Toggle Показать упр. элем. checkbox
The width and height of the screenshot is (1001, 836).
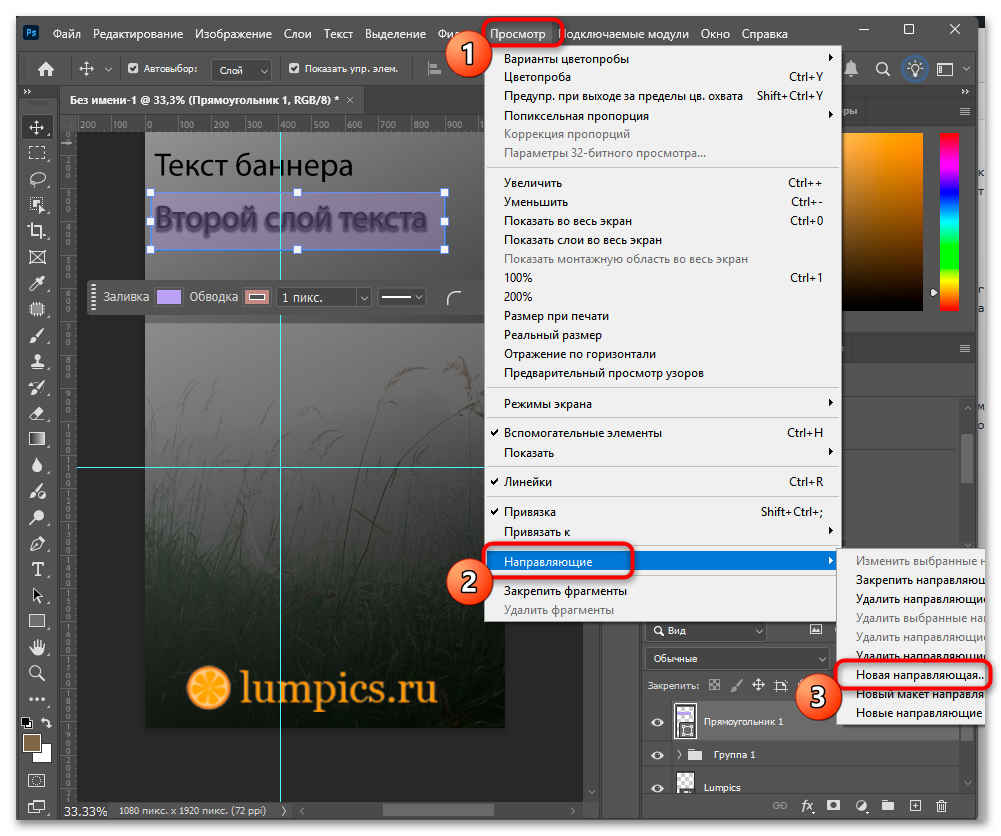click(x=294, y=68)
